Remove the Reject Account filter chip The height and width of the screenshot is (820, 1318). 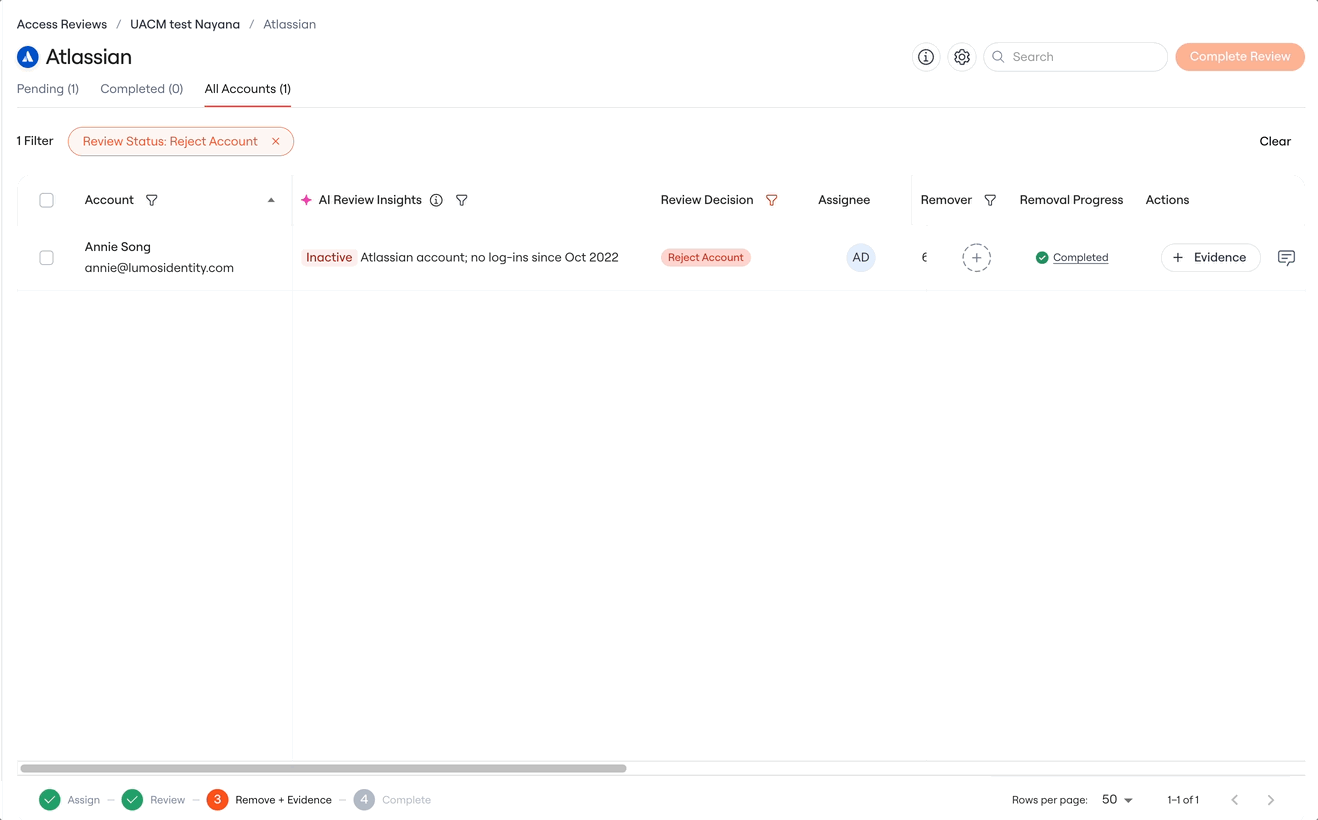point(276,141)
